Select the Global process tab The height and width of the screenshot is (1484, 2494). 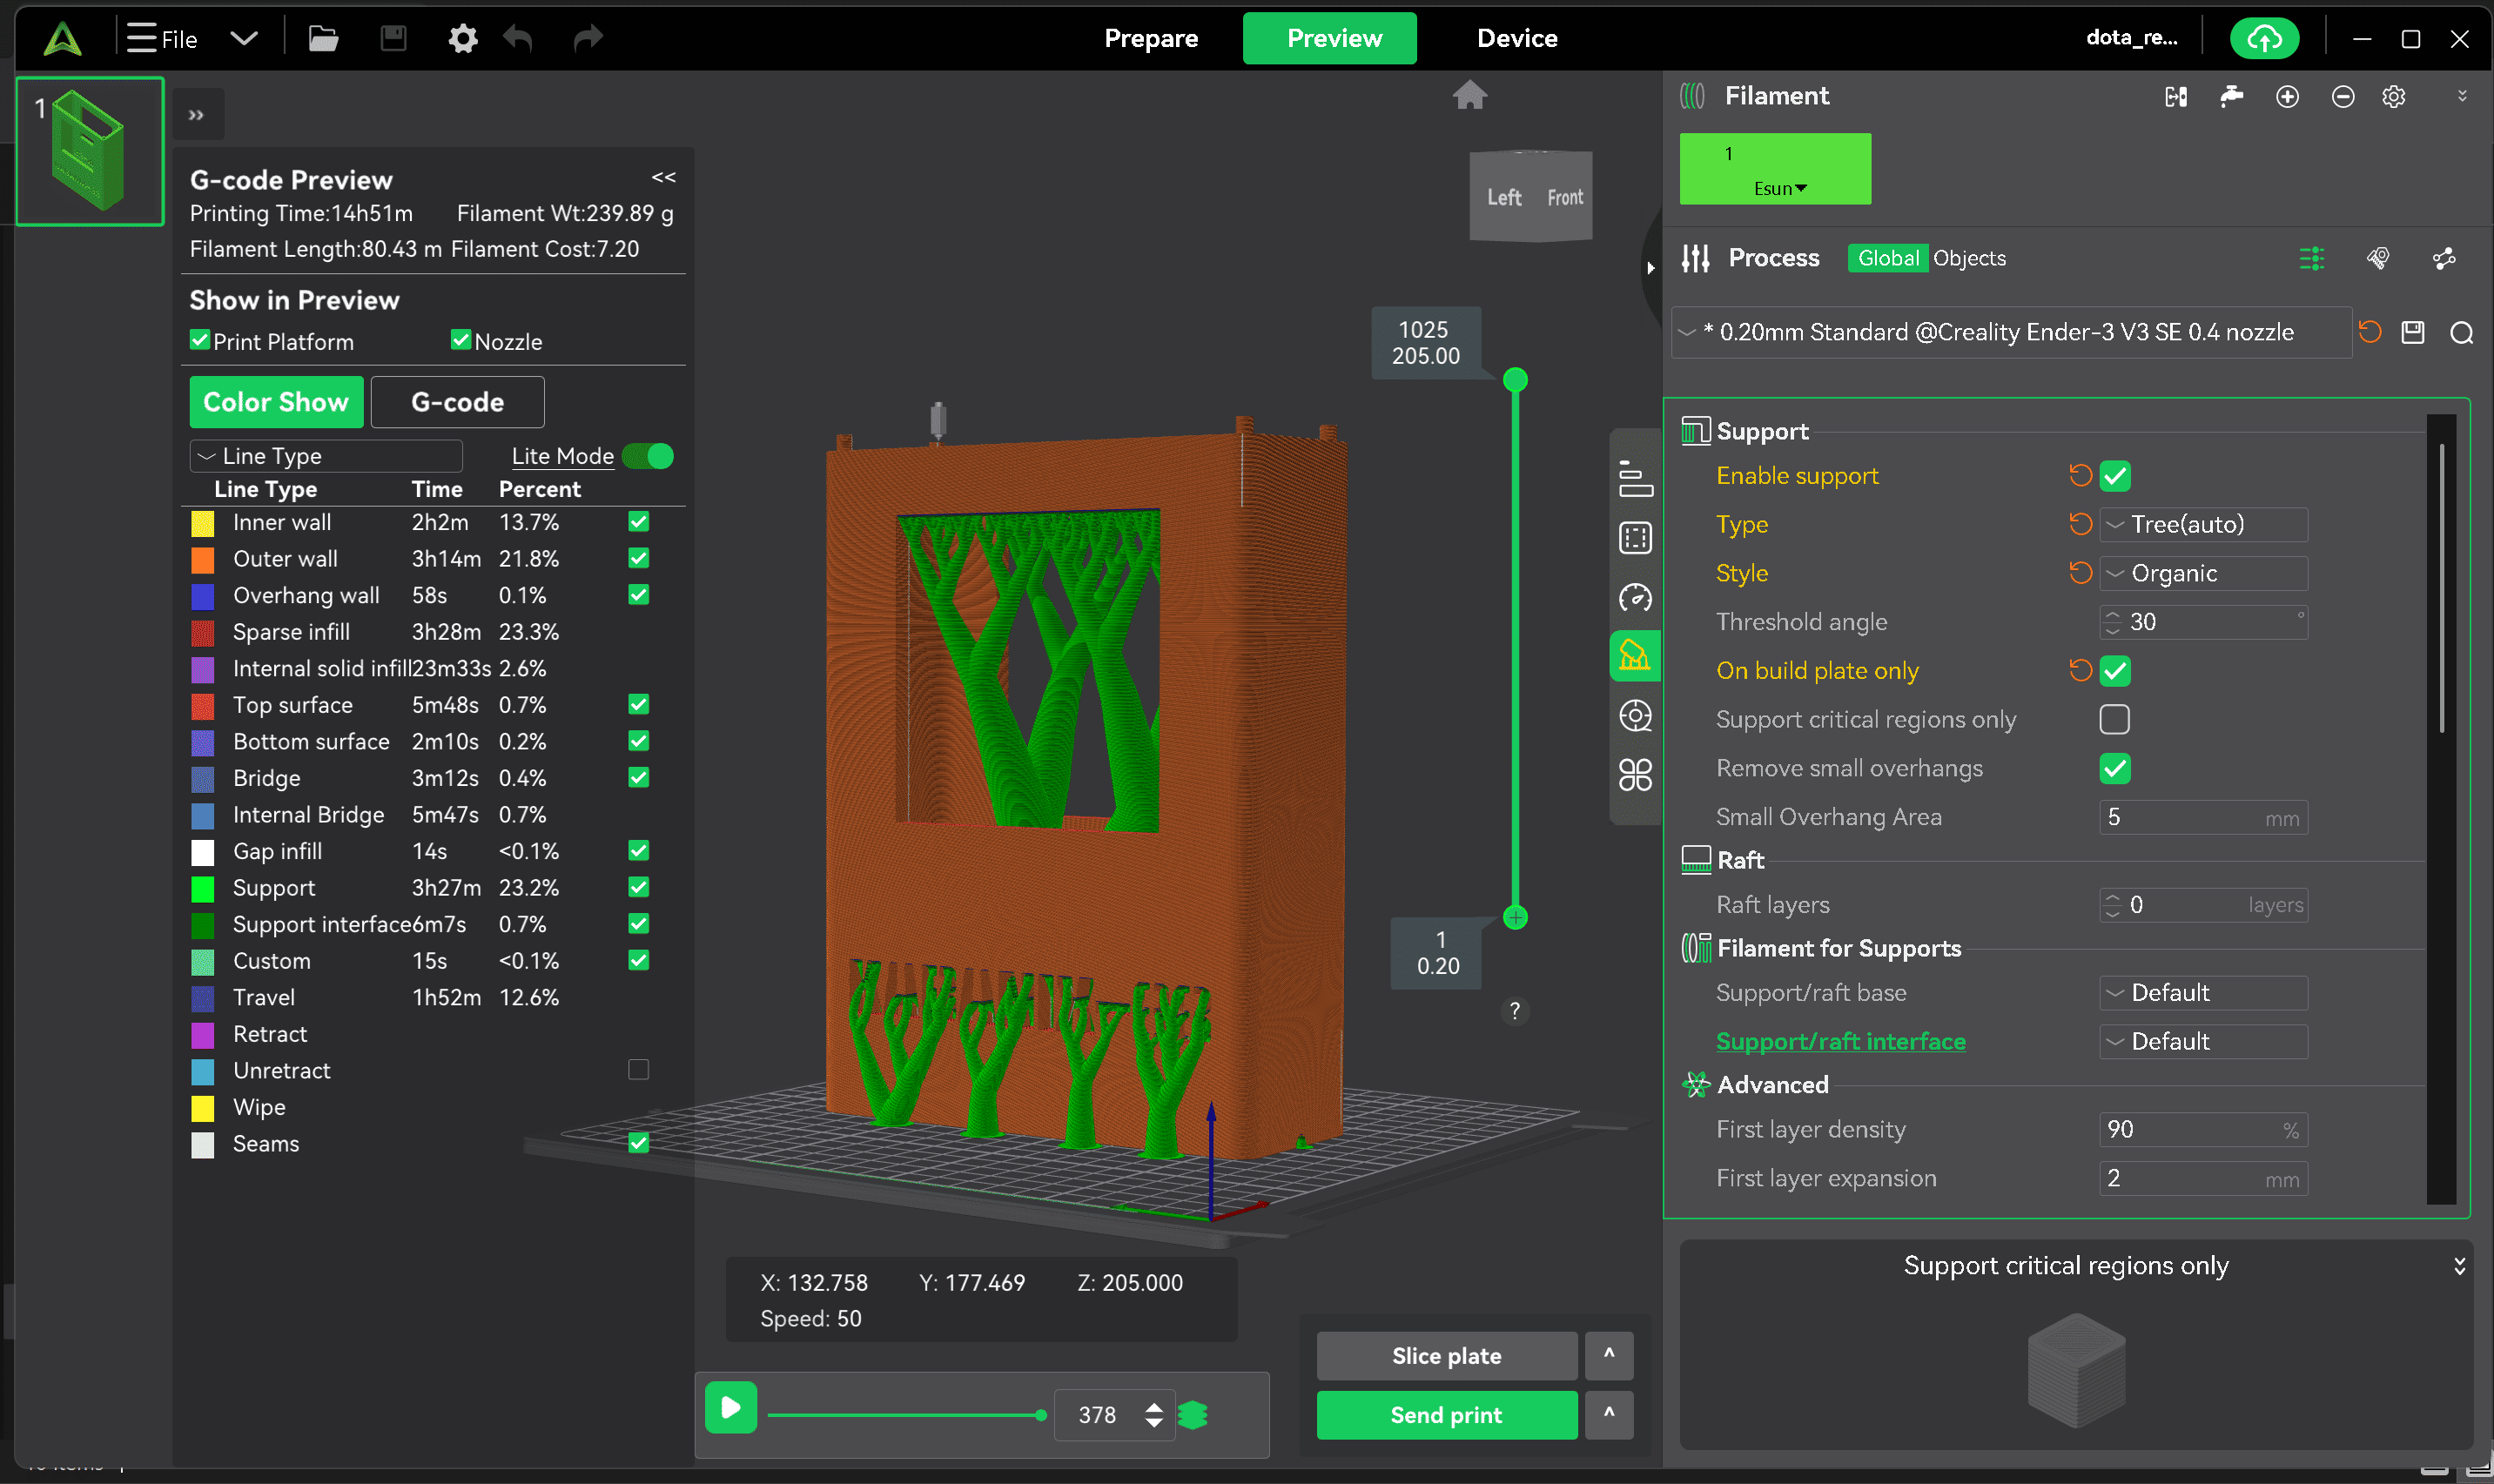point(1887,259)
